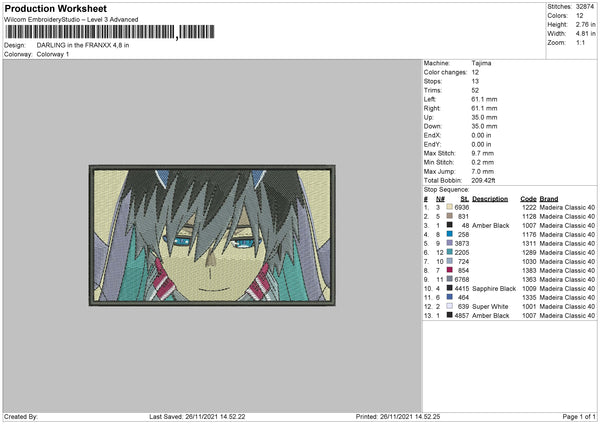Click the N# column header
Screen dimensions: 600x424
440,199
